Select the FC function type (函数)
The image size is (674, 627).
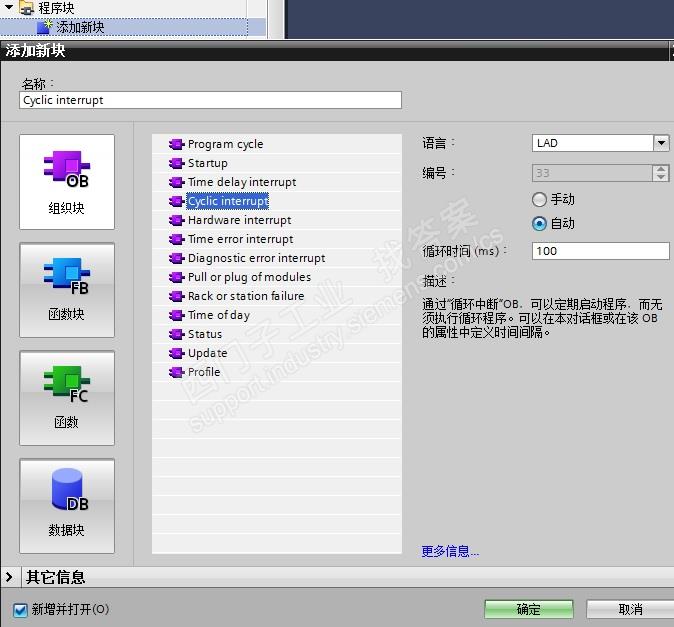[67, 398]
